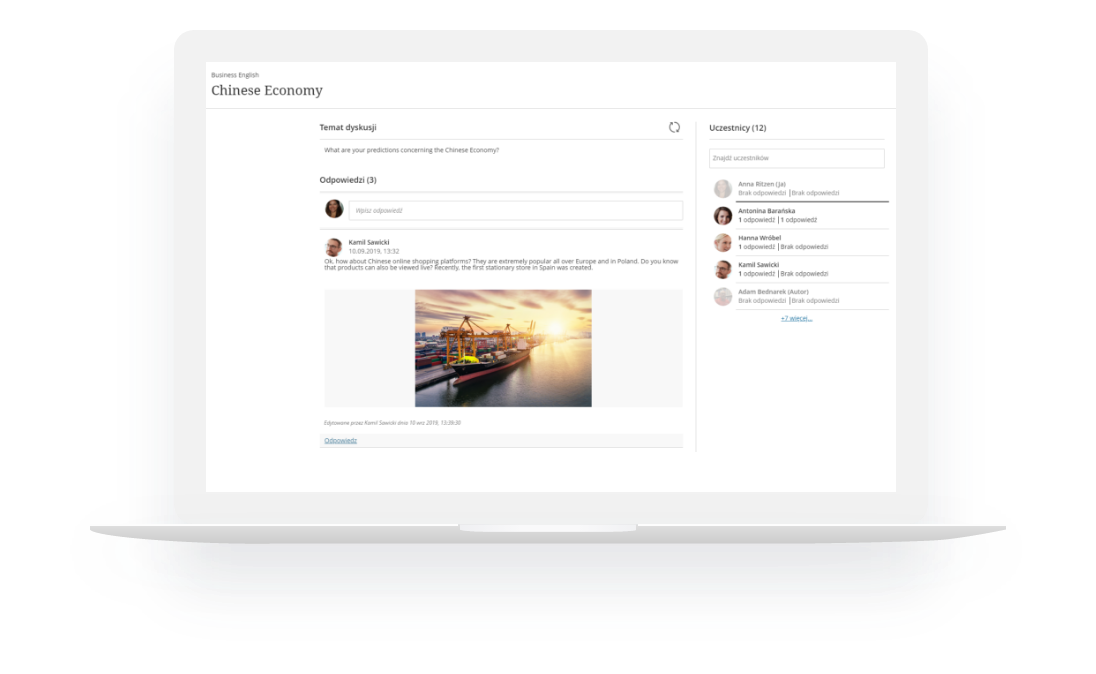This screenshot has height=674, width=1096.
Task: Click Kamil Sawicki's avatar in the post
Action: tap(333, 246)
